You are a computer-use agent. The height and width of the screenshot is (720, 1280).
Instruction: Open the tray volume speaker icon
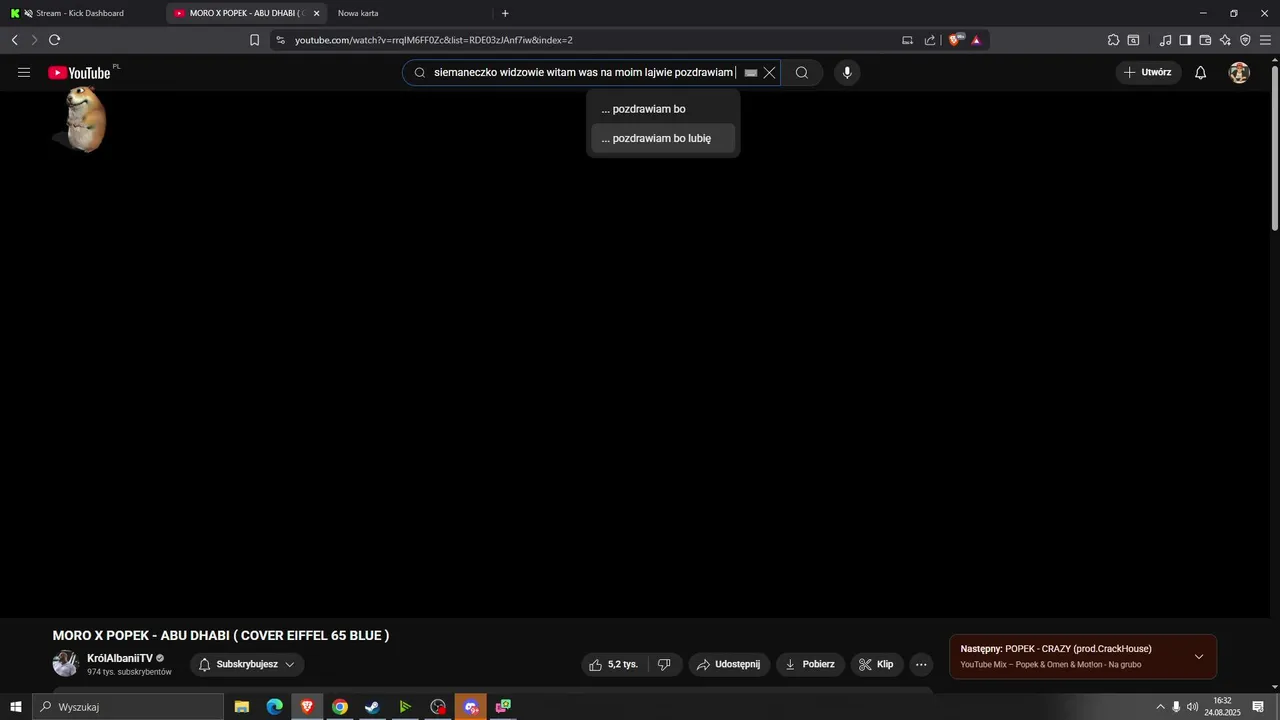click(x=1192, y=707)
